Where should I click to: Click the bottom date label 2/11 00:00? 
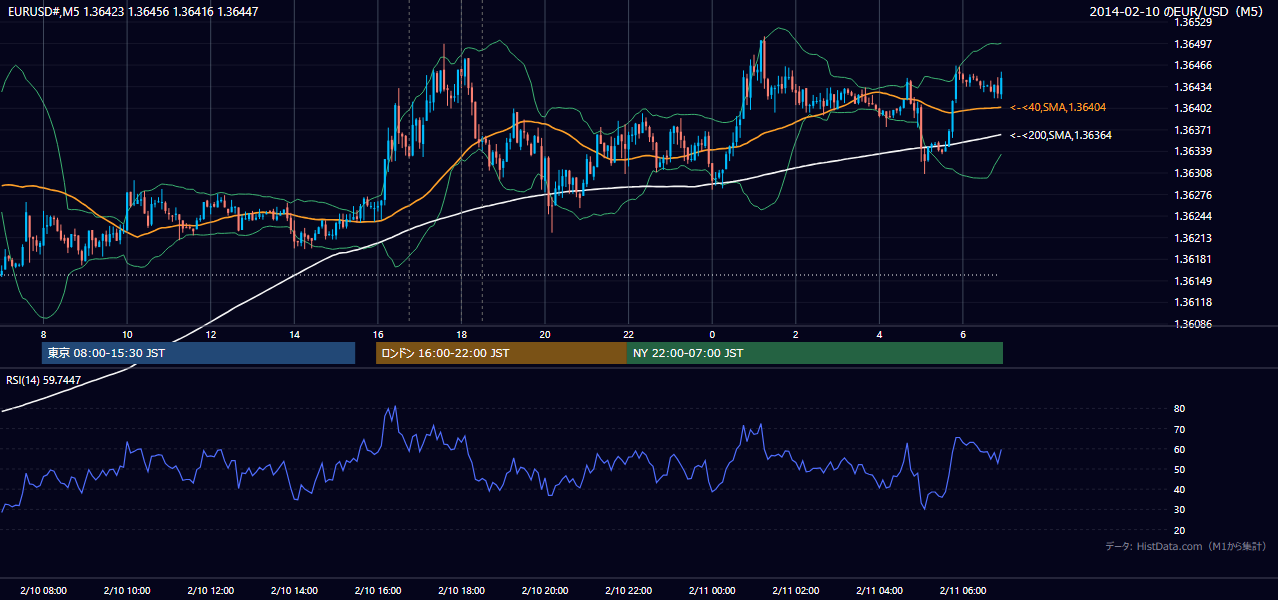pyautogui.click(x=711, y=590)
